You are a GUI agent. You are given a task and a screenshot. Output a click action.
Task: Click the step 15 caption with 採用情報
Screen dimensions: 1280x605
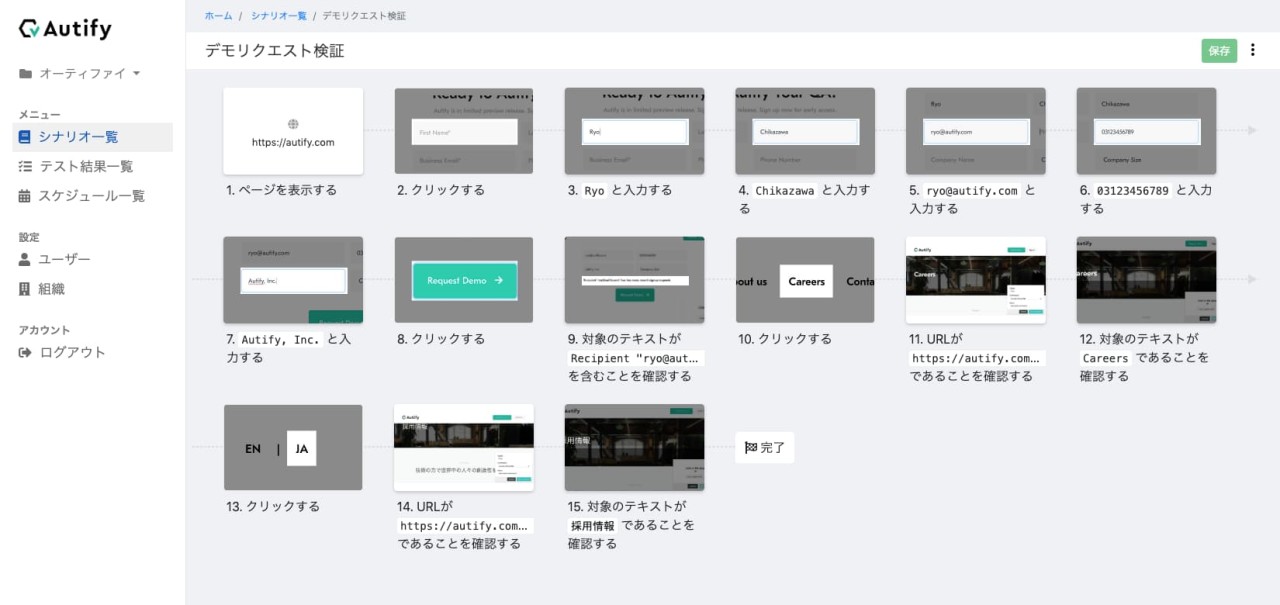pyautogui.click(x=631, y=525)
